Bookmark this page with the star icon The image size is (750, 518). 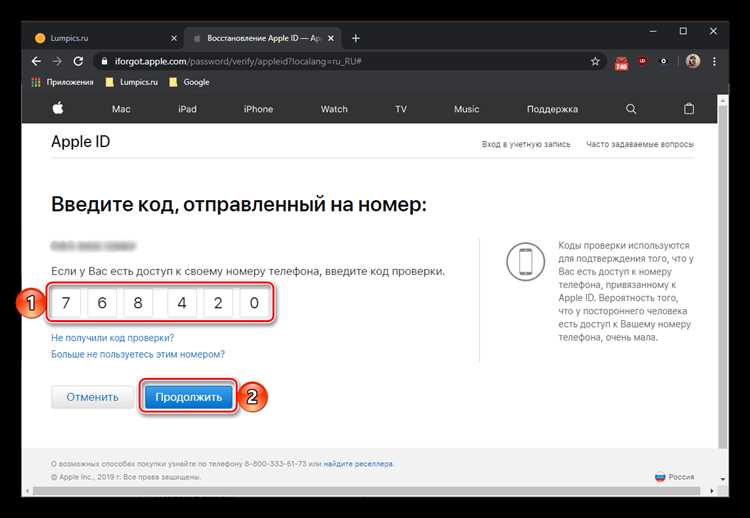595,62
